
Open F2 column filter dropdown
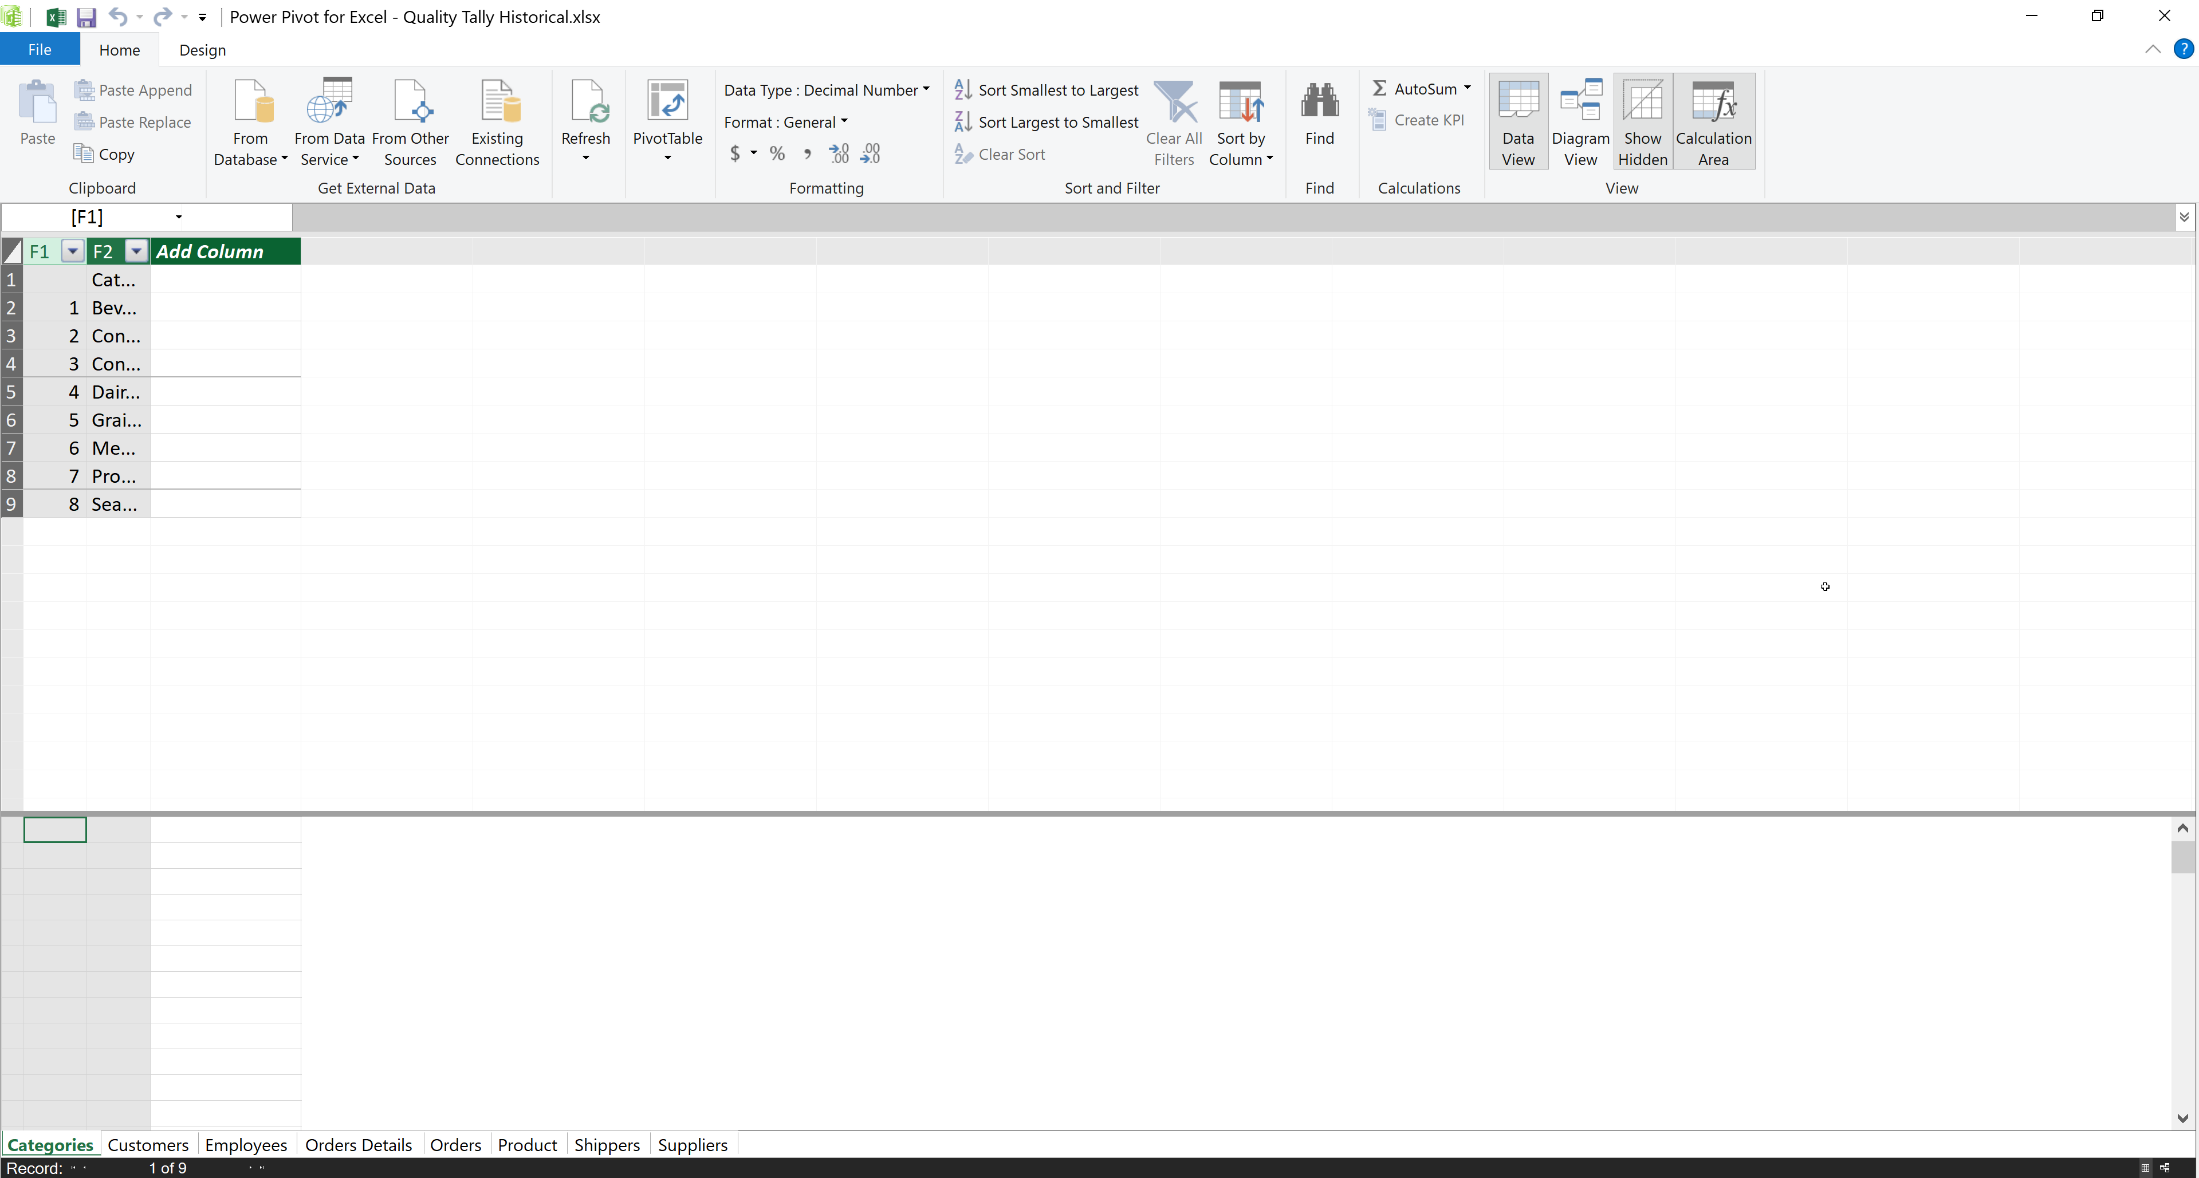pyautogui.click(x=136, y=251)
